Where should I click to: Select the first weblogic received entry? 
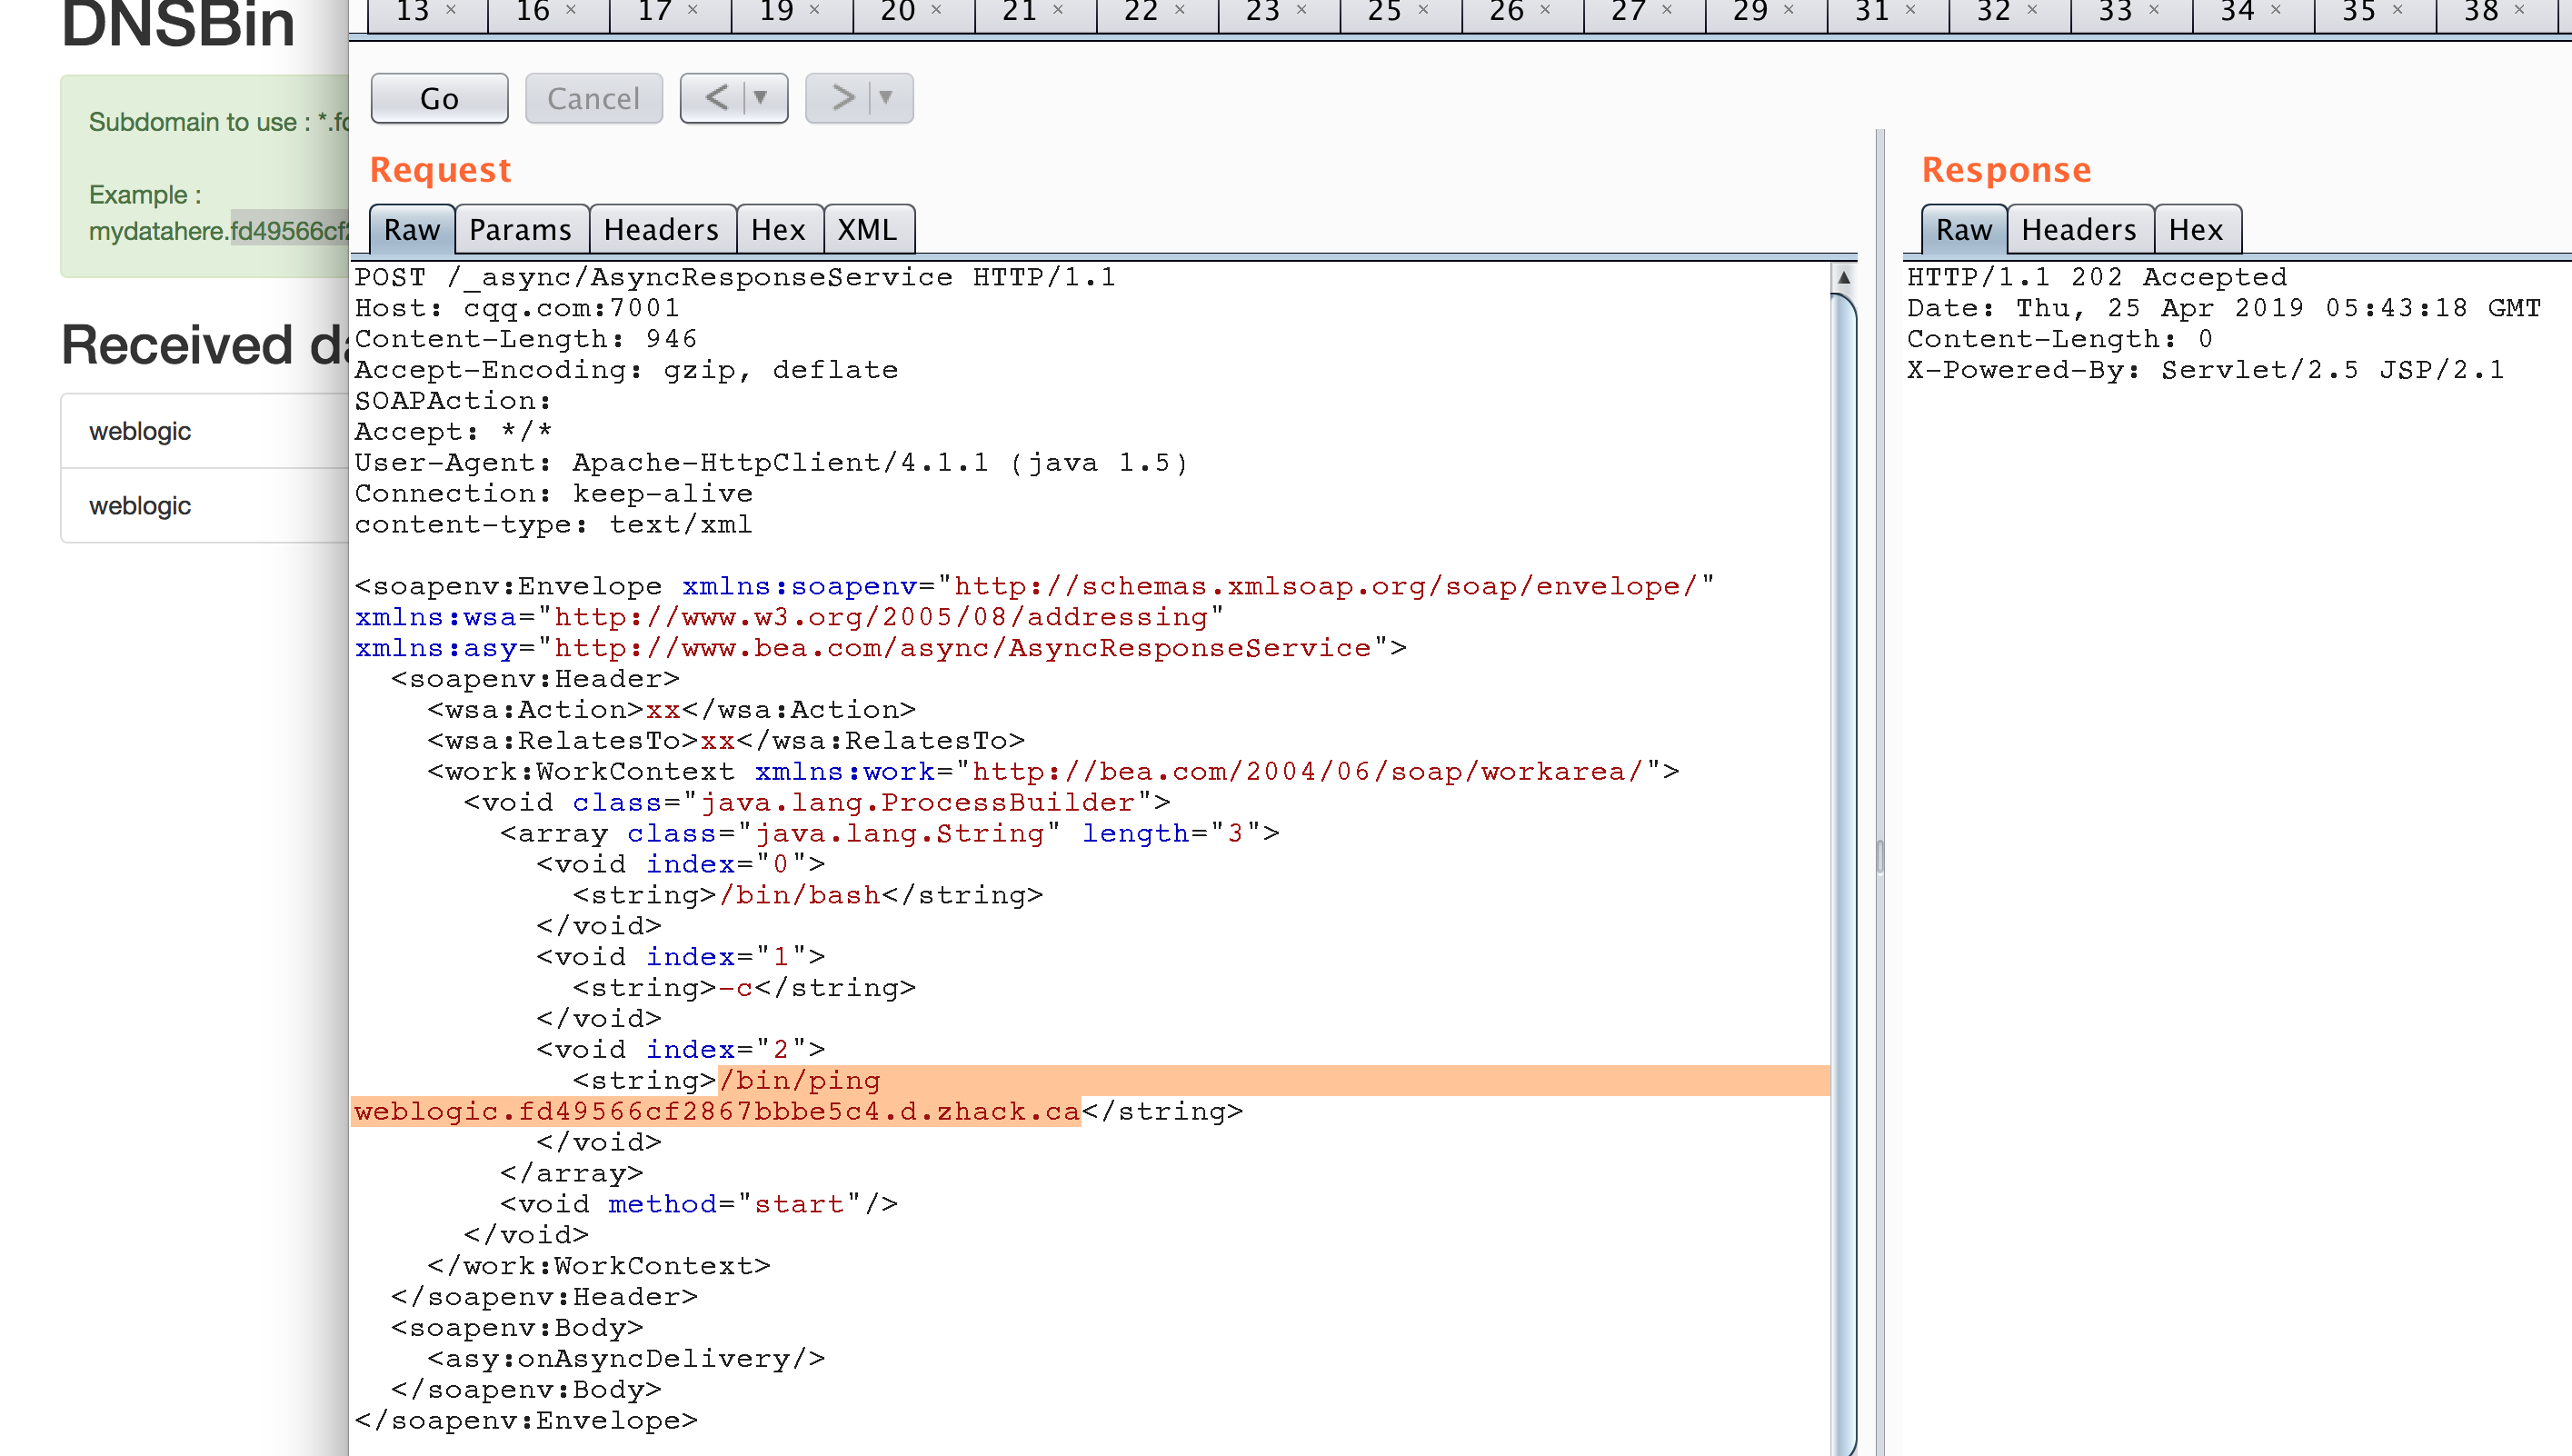(x=140, y=431)
